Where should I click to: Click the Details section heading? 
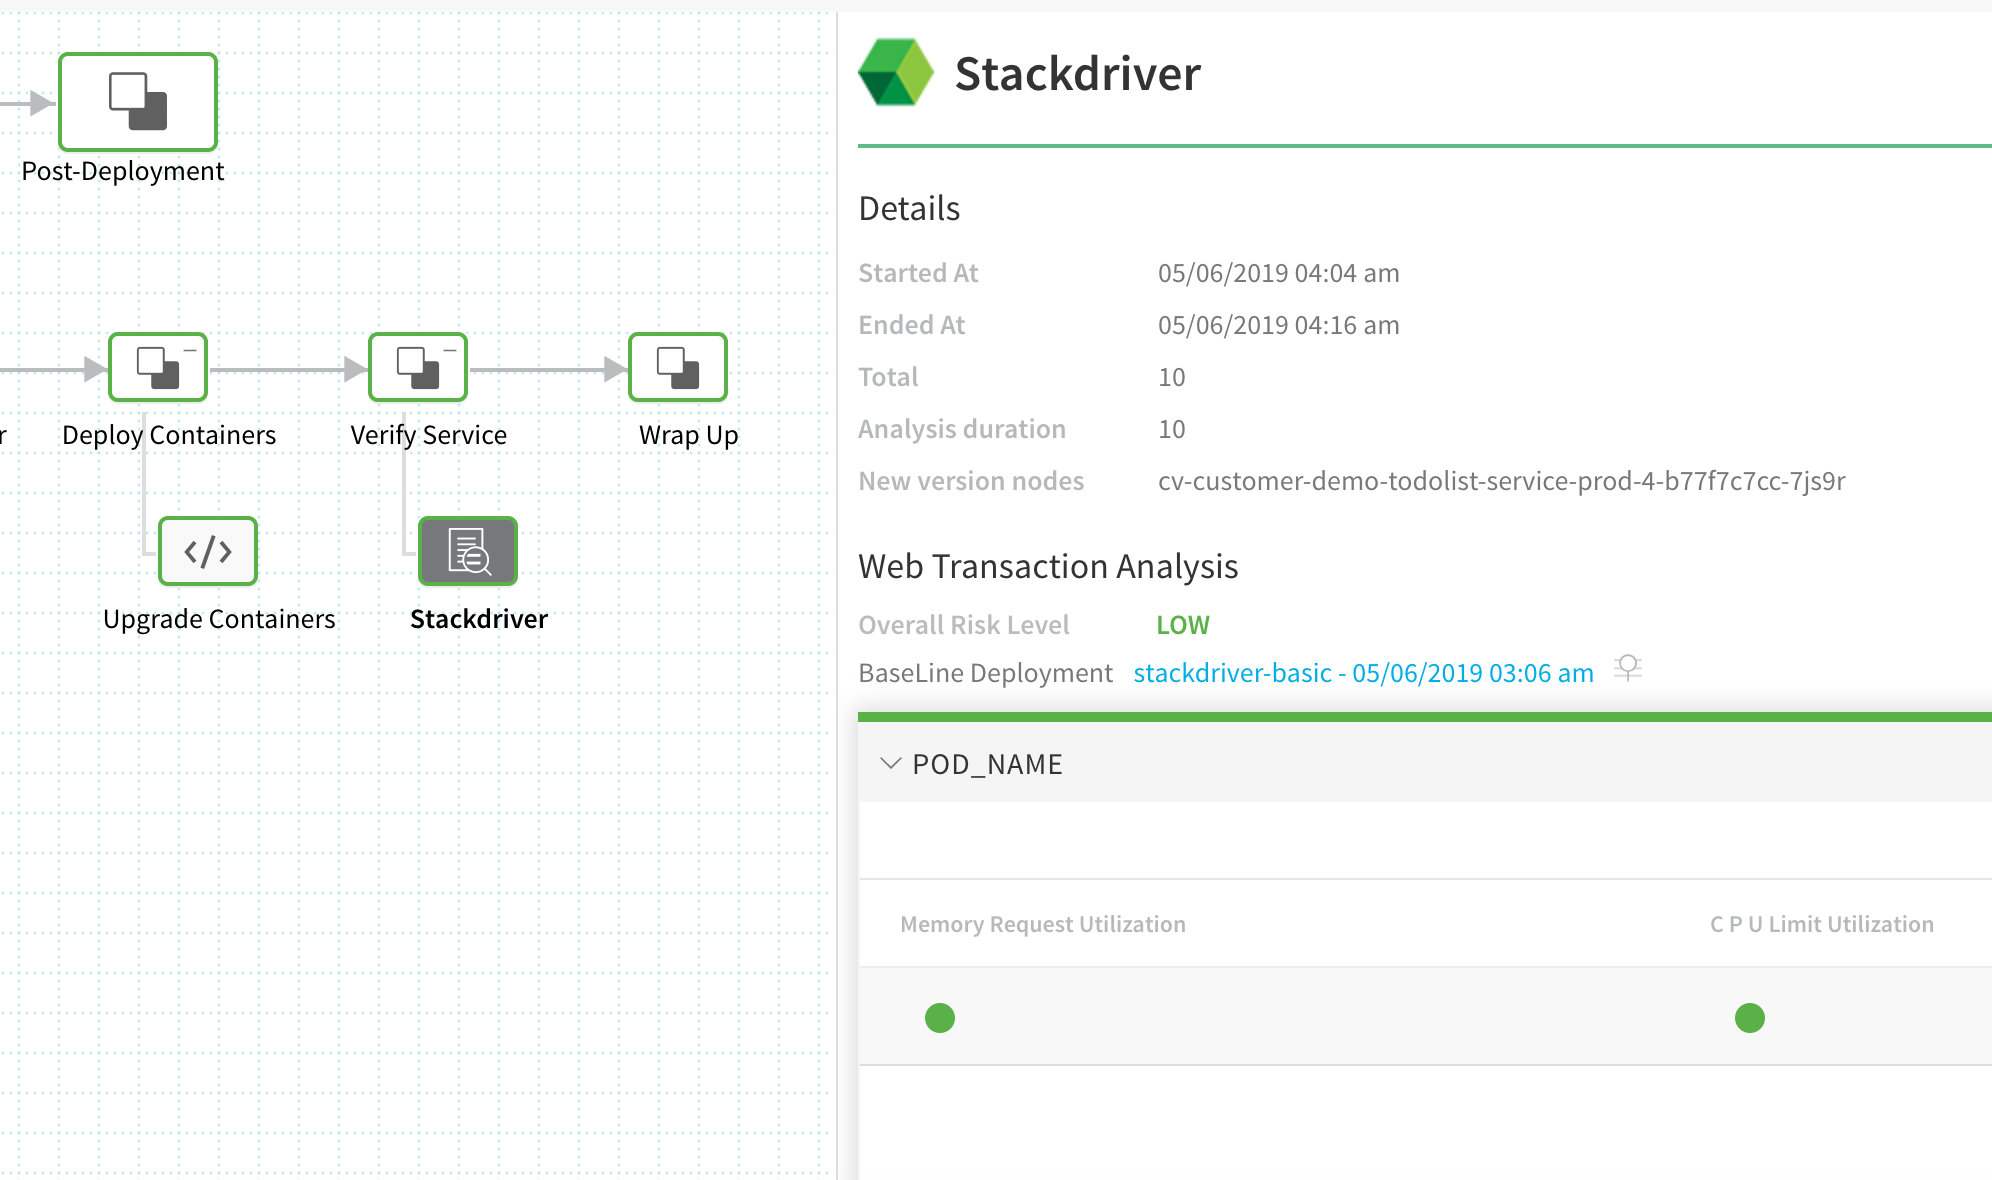click(x=909, y=208)
